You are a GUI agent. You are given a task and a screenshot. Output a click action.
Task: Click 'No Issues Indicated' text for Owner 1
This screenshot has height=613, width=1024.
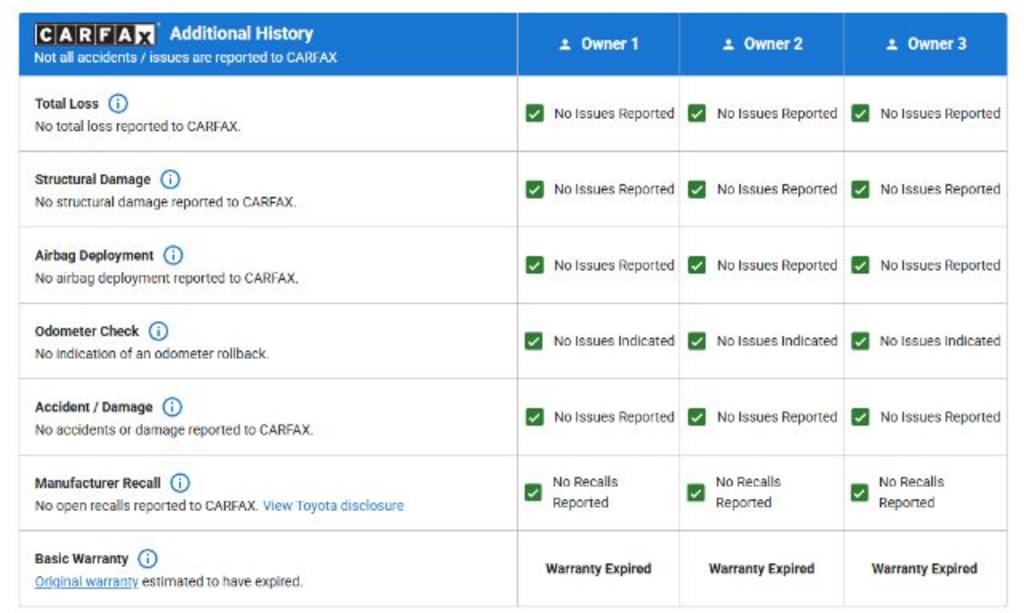point(614,341)
